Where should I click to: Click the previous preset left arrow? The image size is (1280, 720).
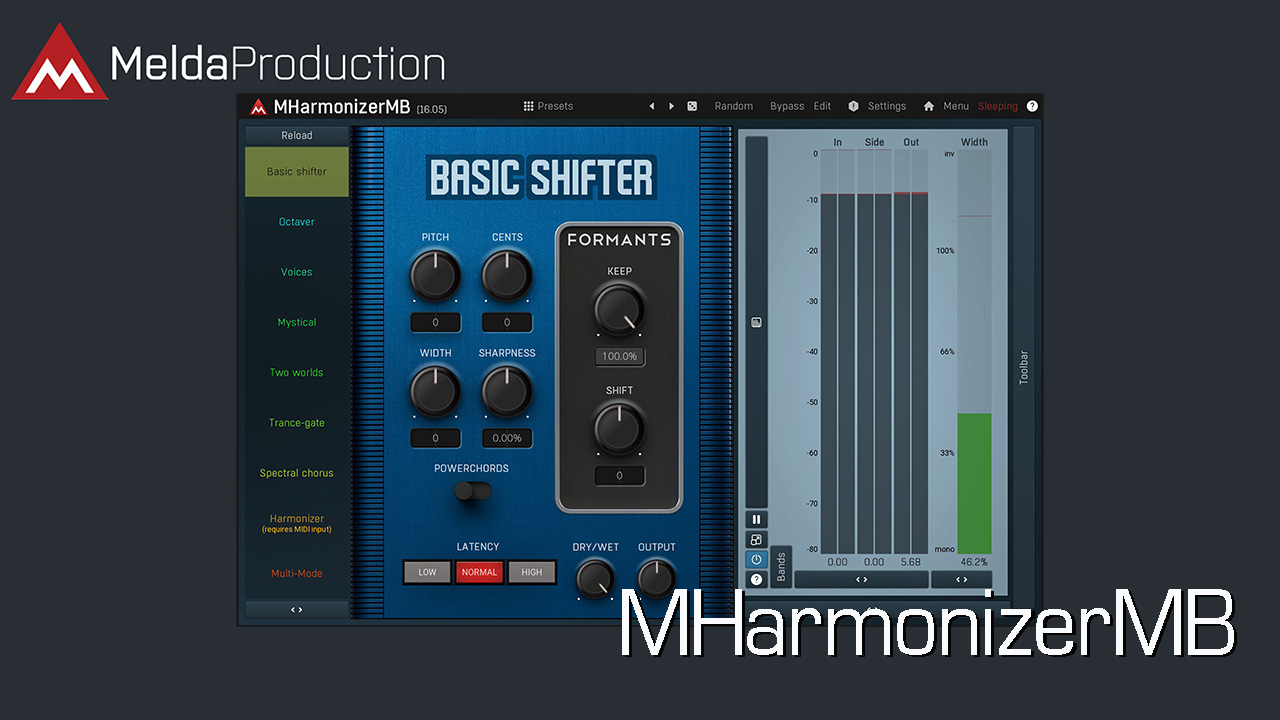[x=652, y=106]
